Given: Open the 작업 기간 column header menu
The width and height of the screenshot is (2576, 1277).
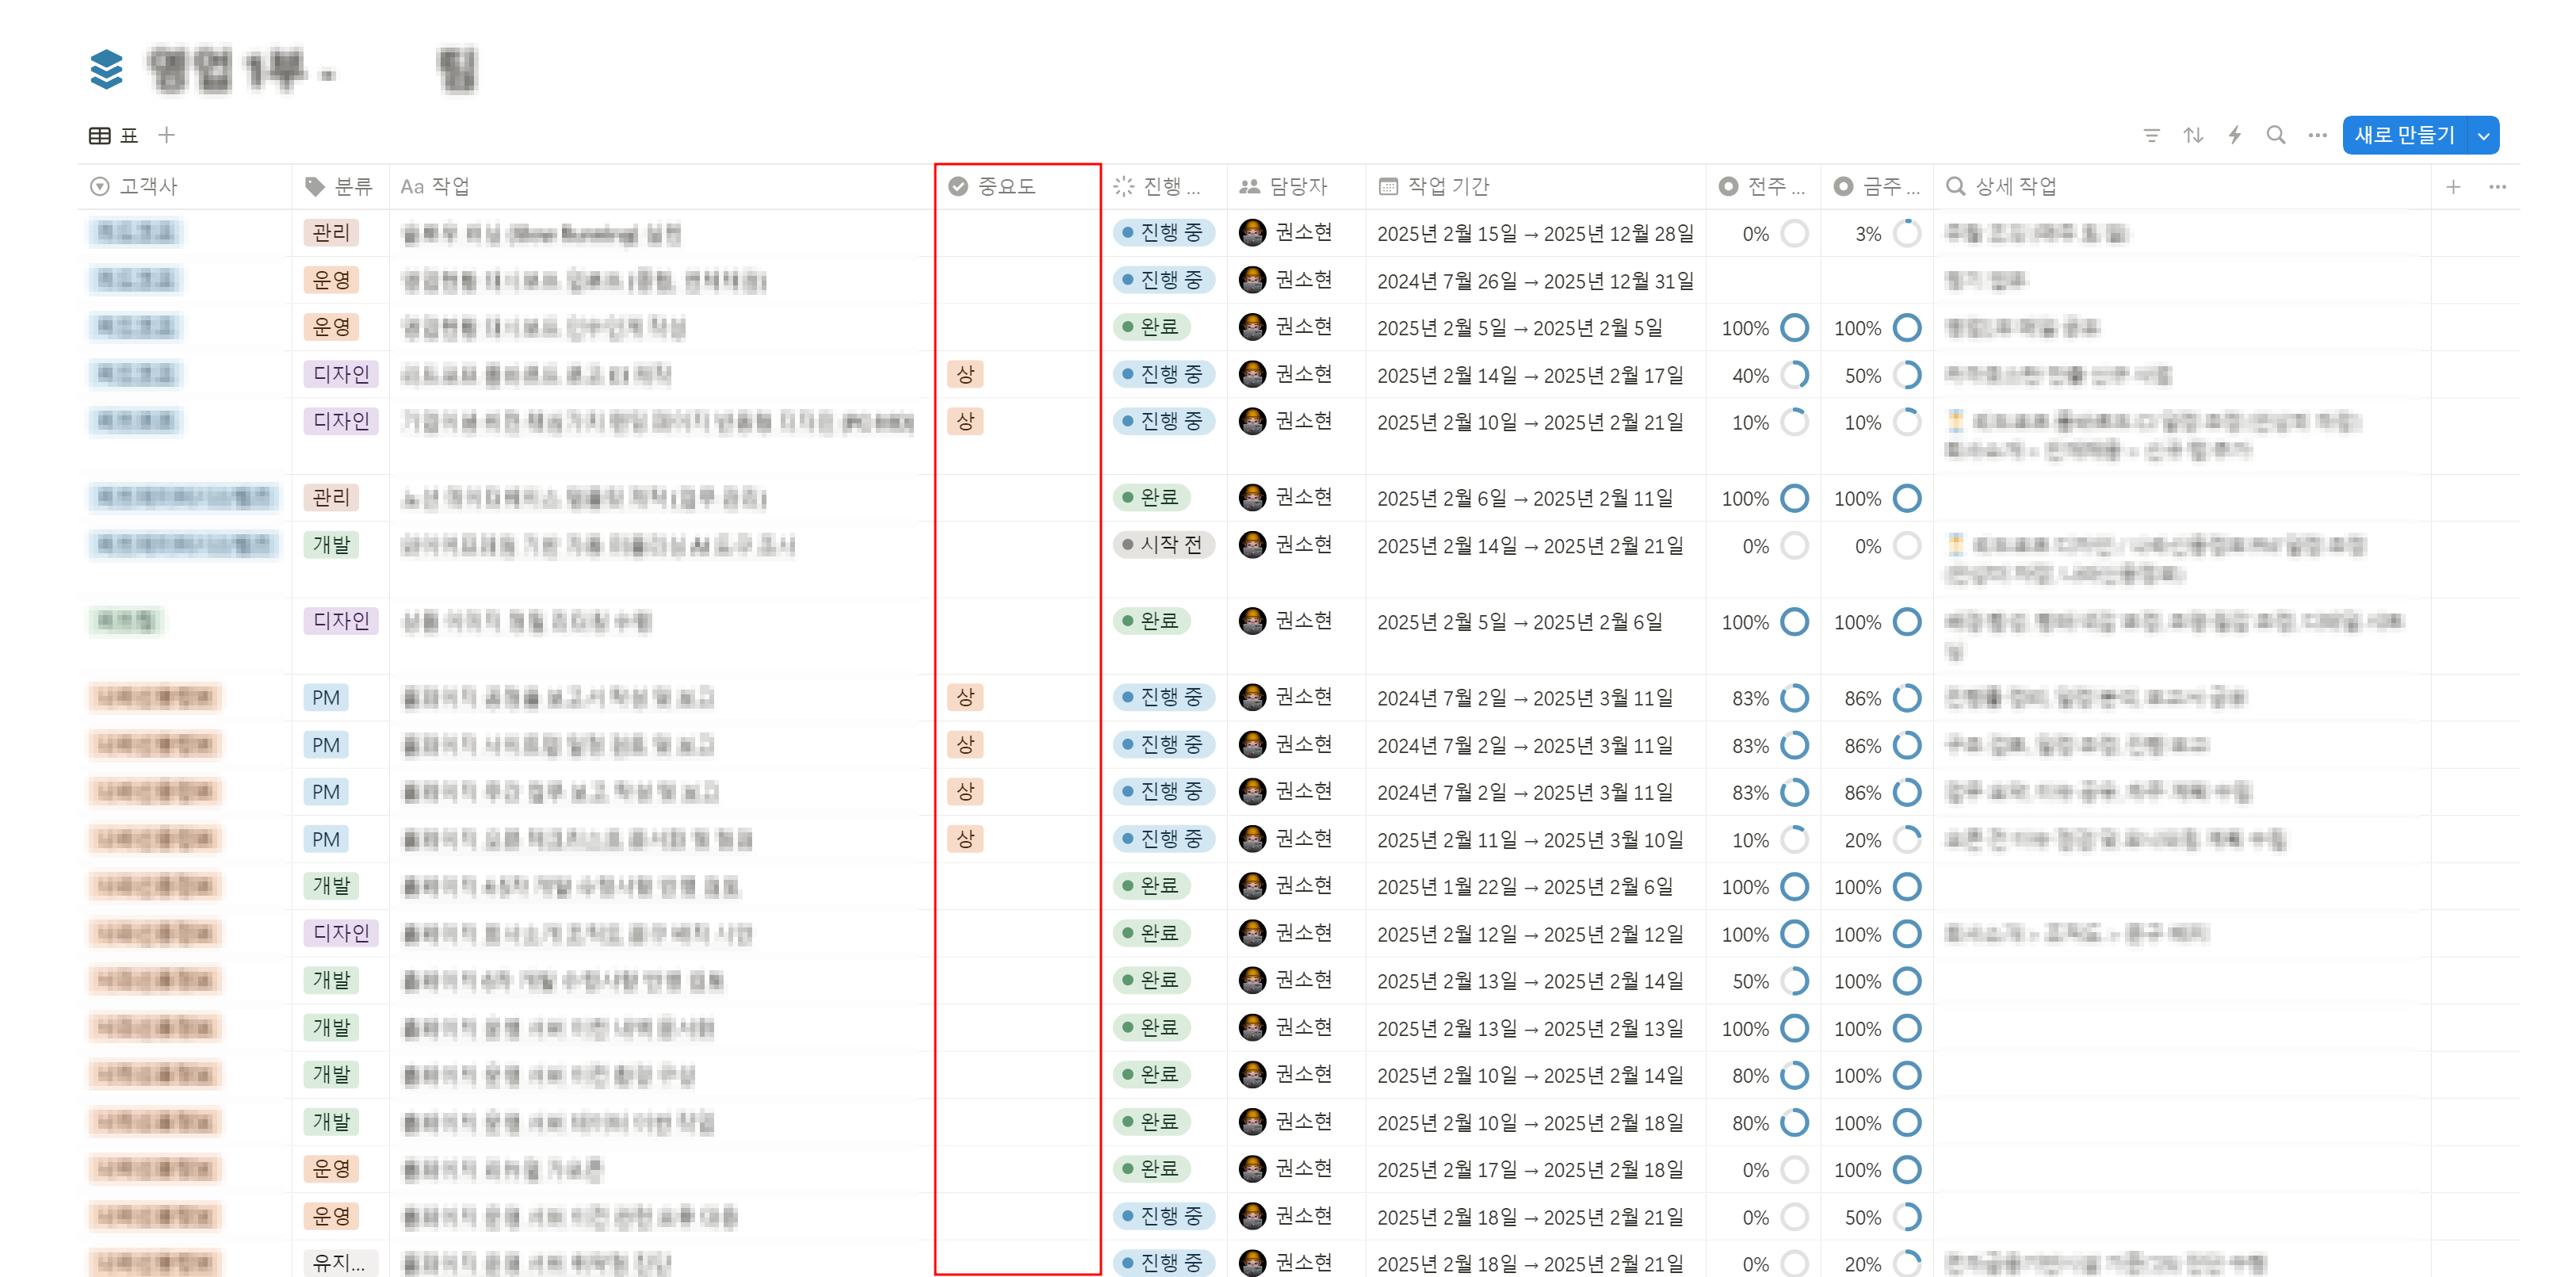Looking at the screenshot, I should tap(1447, 186).
